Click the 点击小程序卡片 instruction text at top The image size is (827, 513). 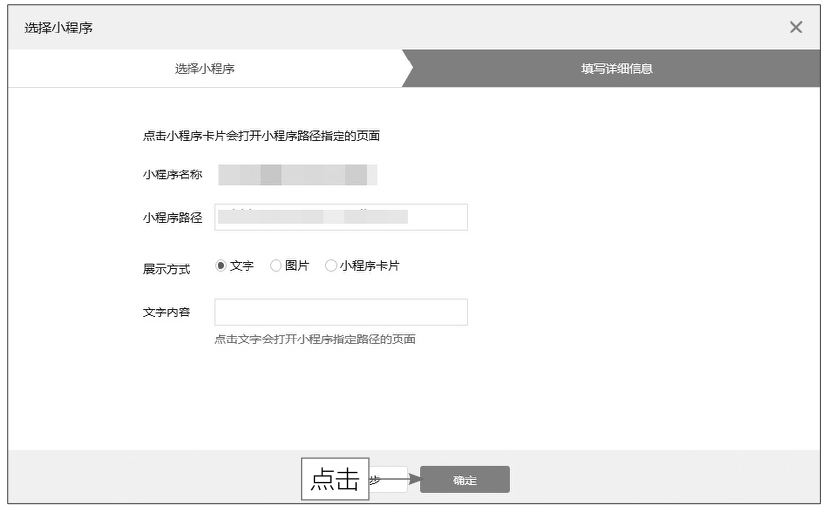[x=261, y=136]
